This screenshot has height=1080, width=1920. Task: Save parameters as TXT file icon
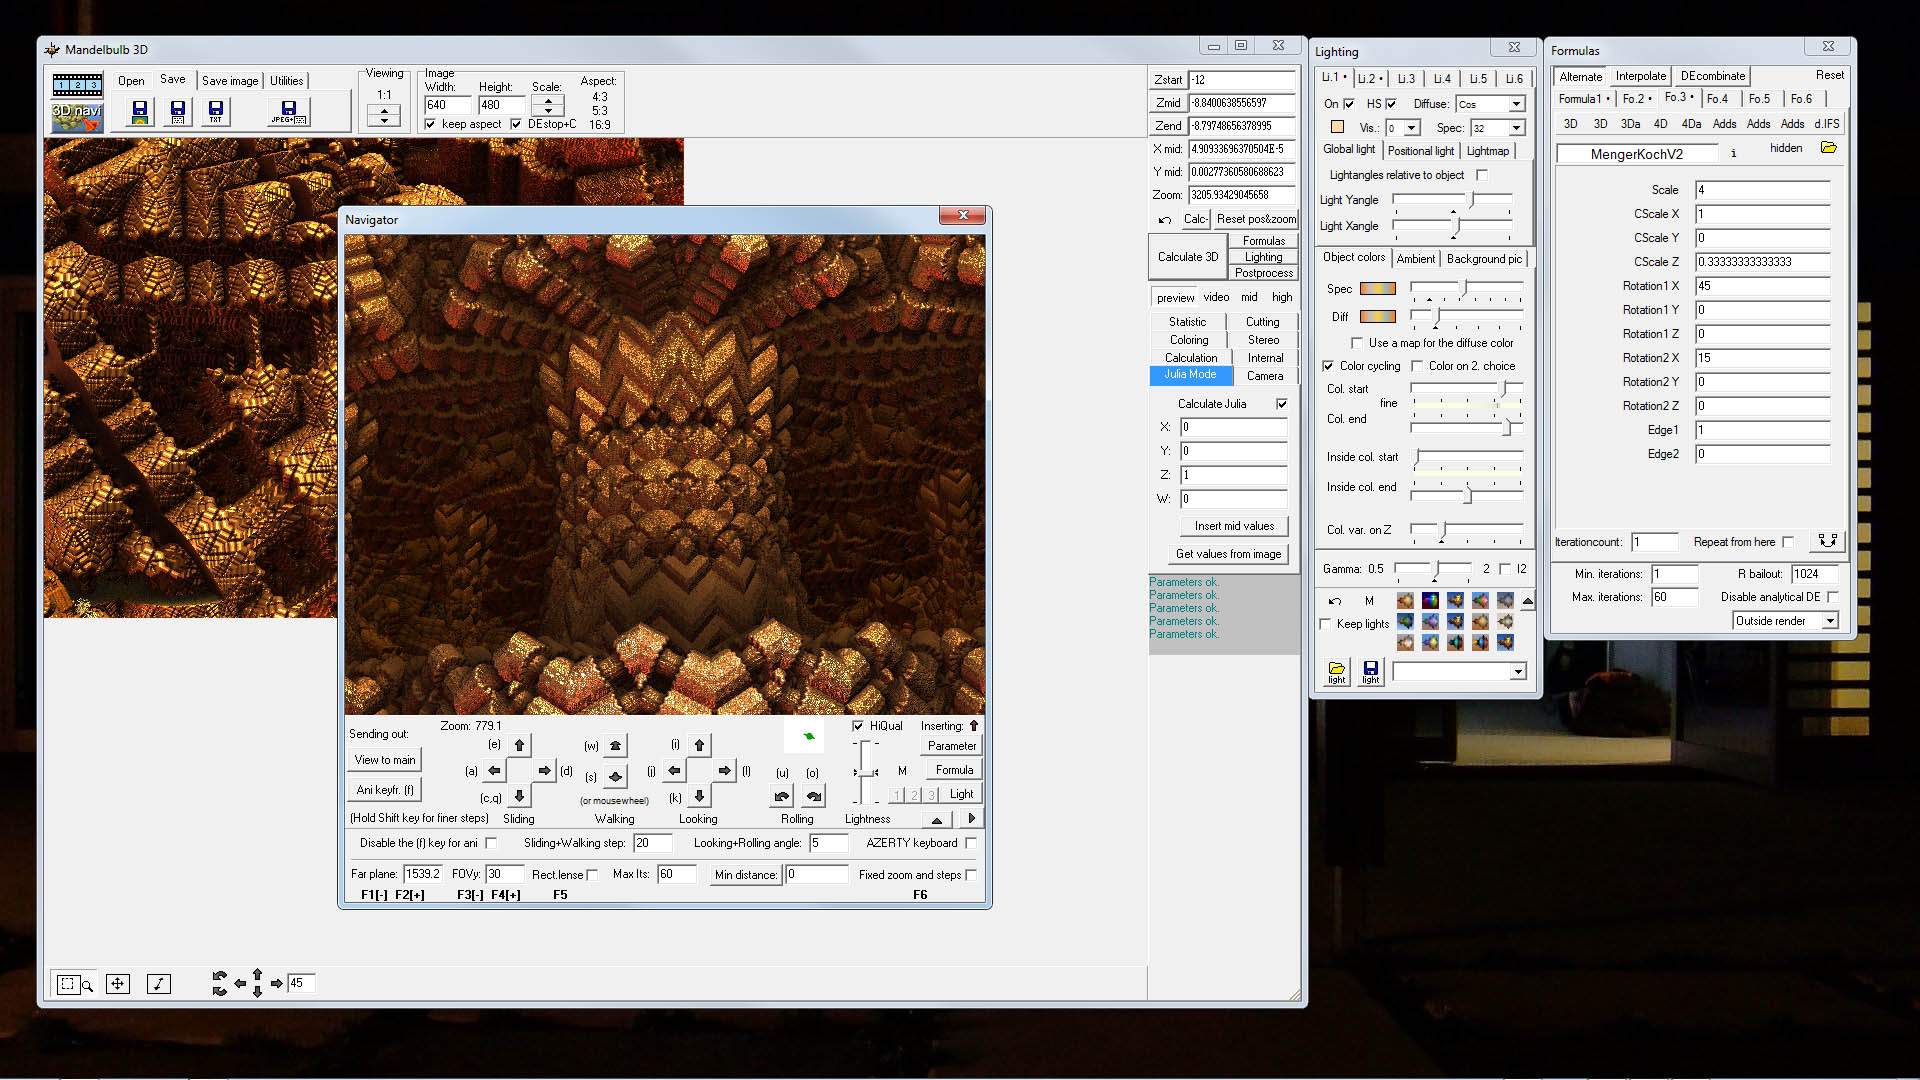(x=215, y=112)
